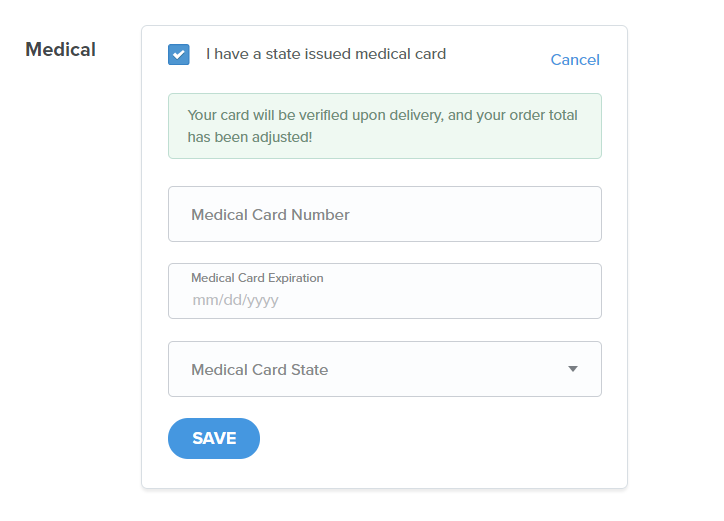724x521 pixels.
Task: Click the blue checkmark icon
Action: (x=179, y=54)
